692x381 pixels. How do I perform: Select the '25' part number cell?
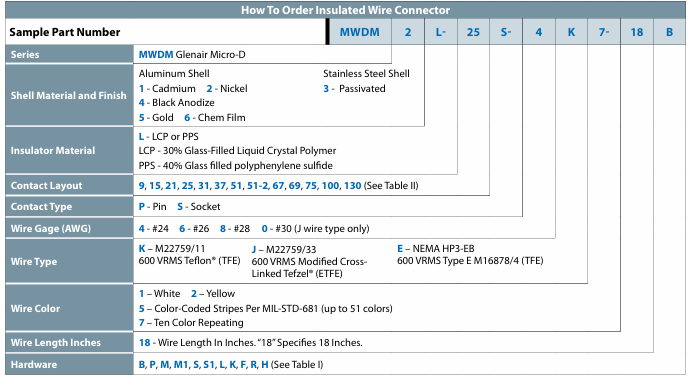click(473, 32)
